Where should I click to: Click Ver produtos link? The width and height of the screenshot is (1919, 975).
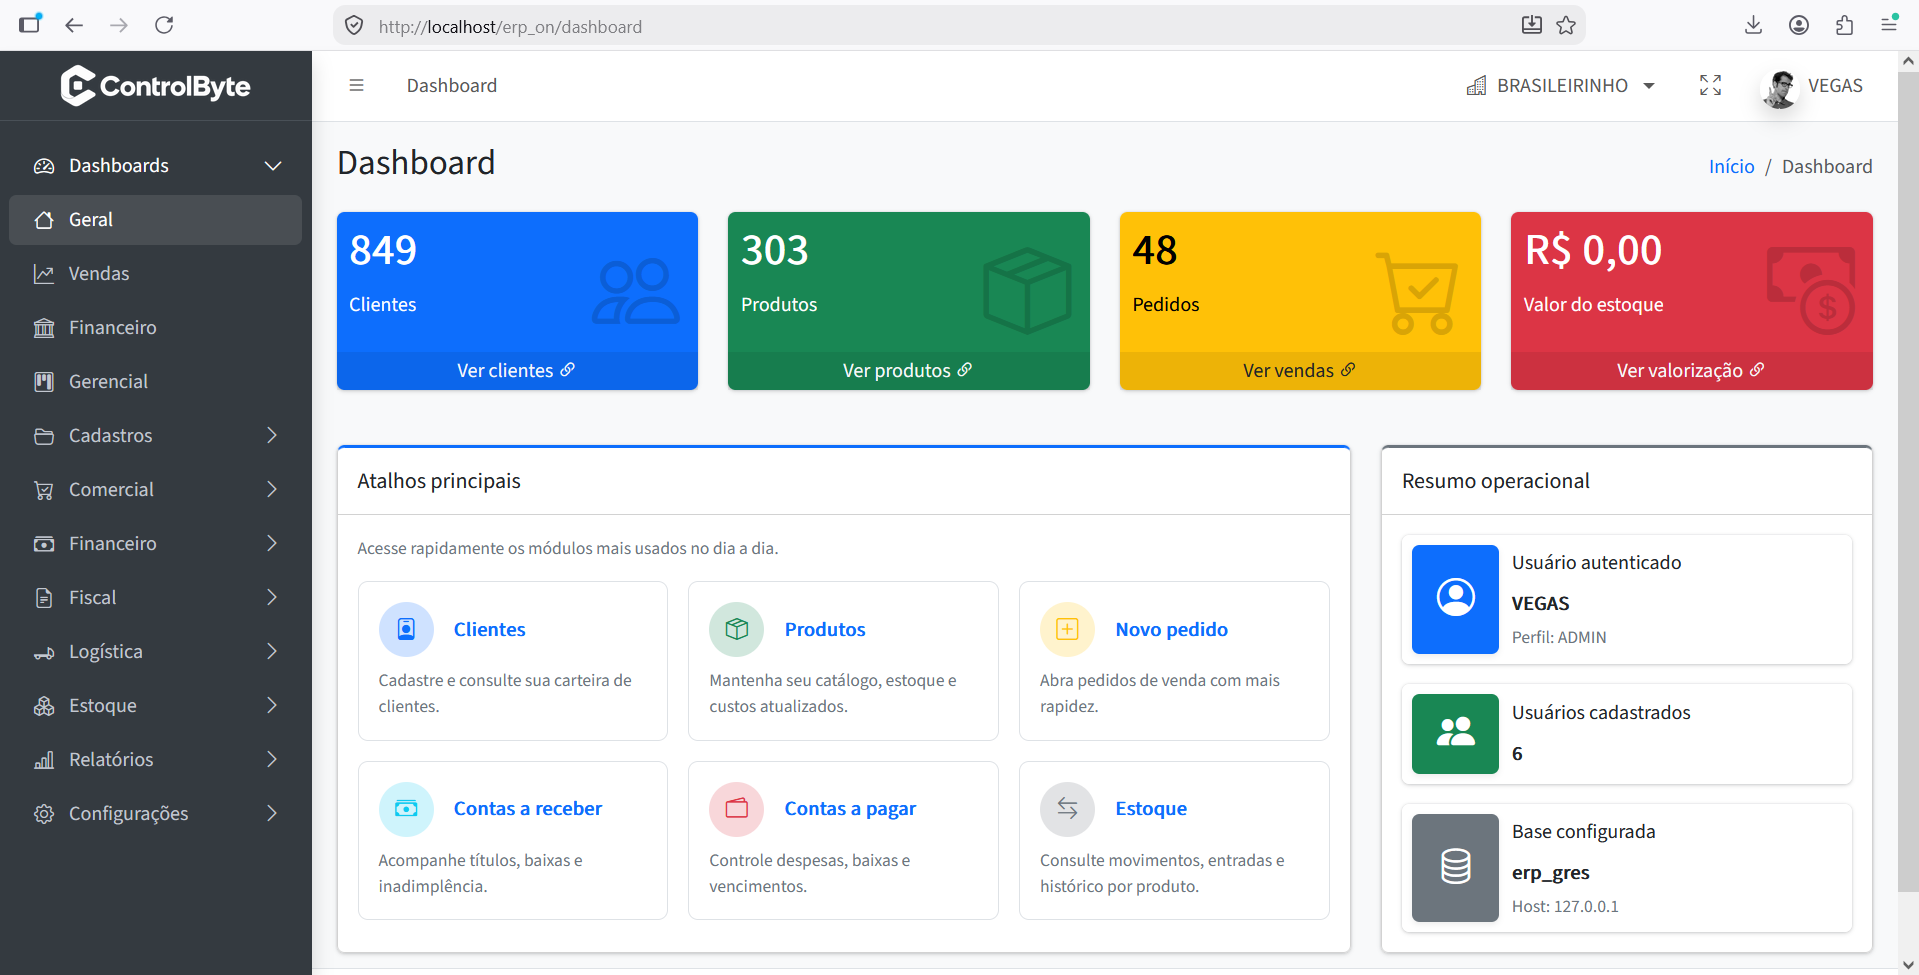click(907, 371)
